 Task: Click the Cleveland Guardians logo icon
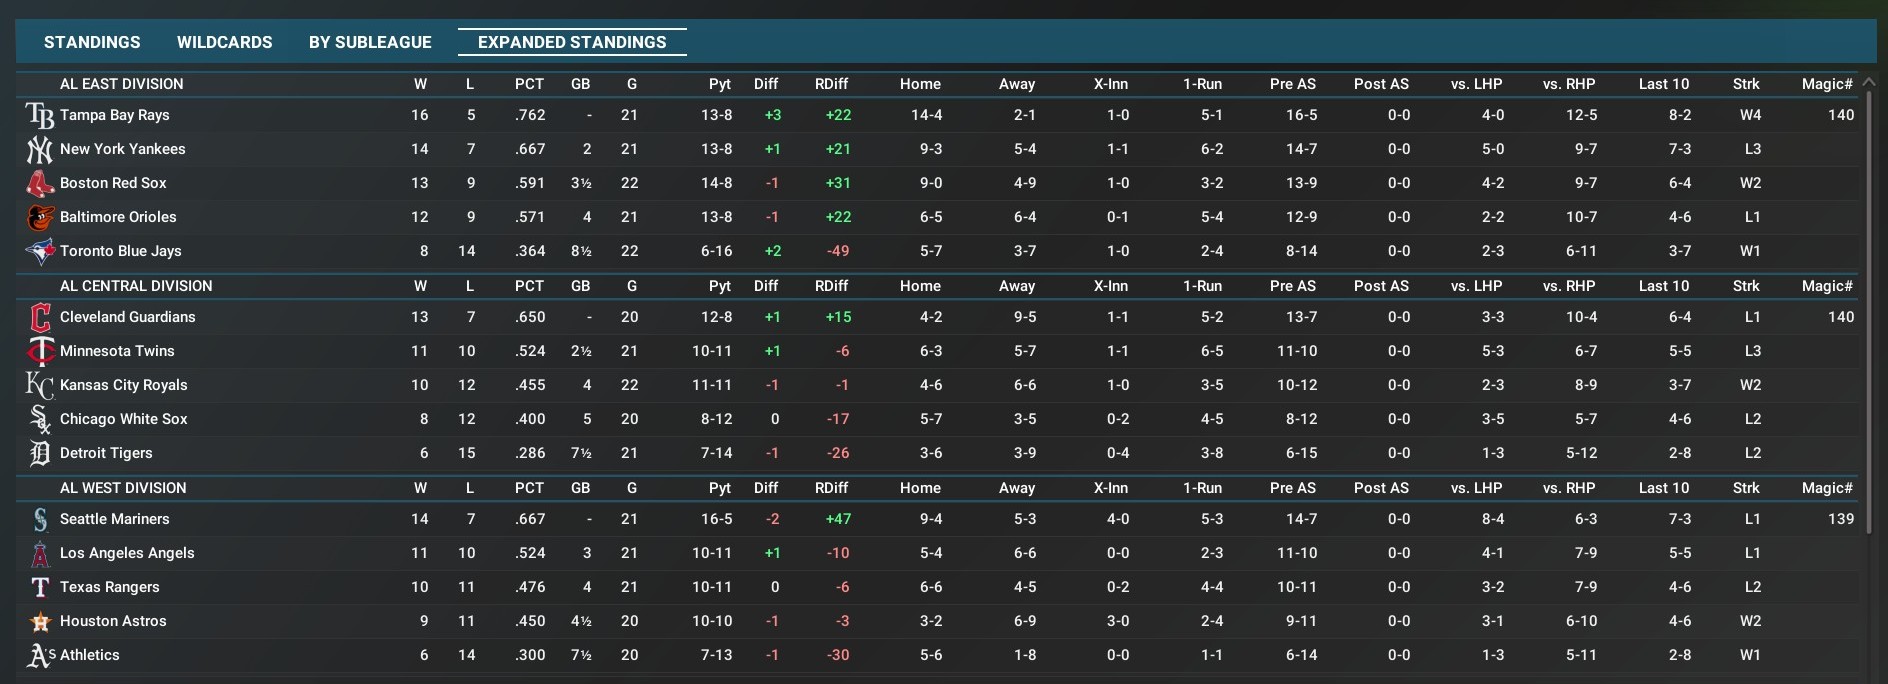click(40, 318)
